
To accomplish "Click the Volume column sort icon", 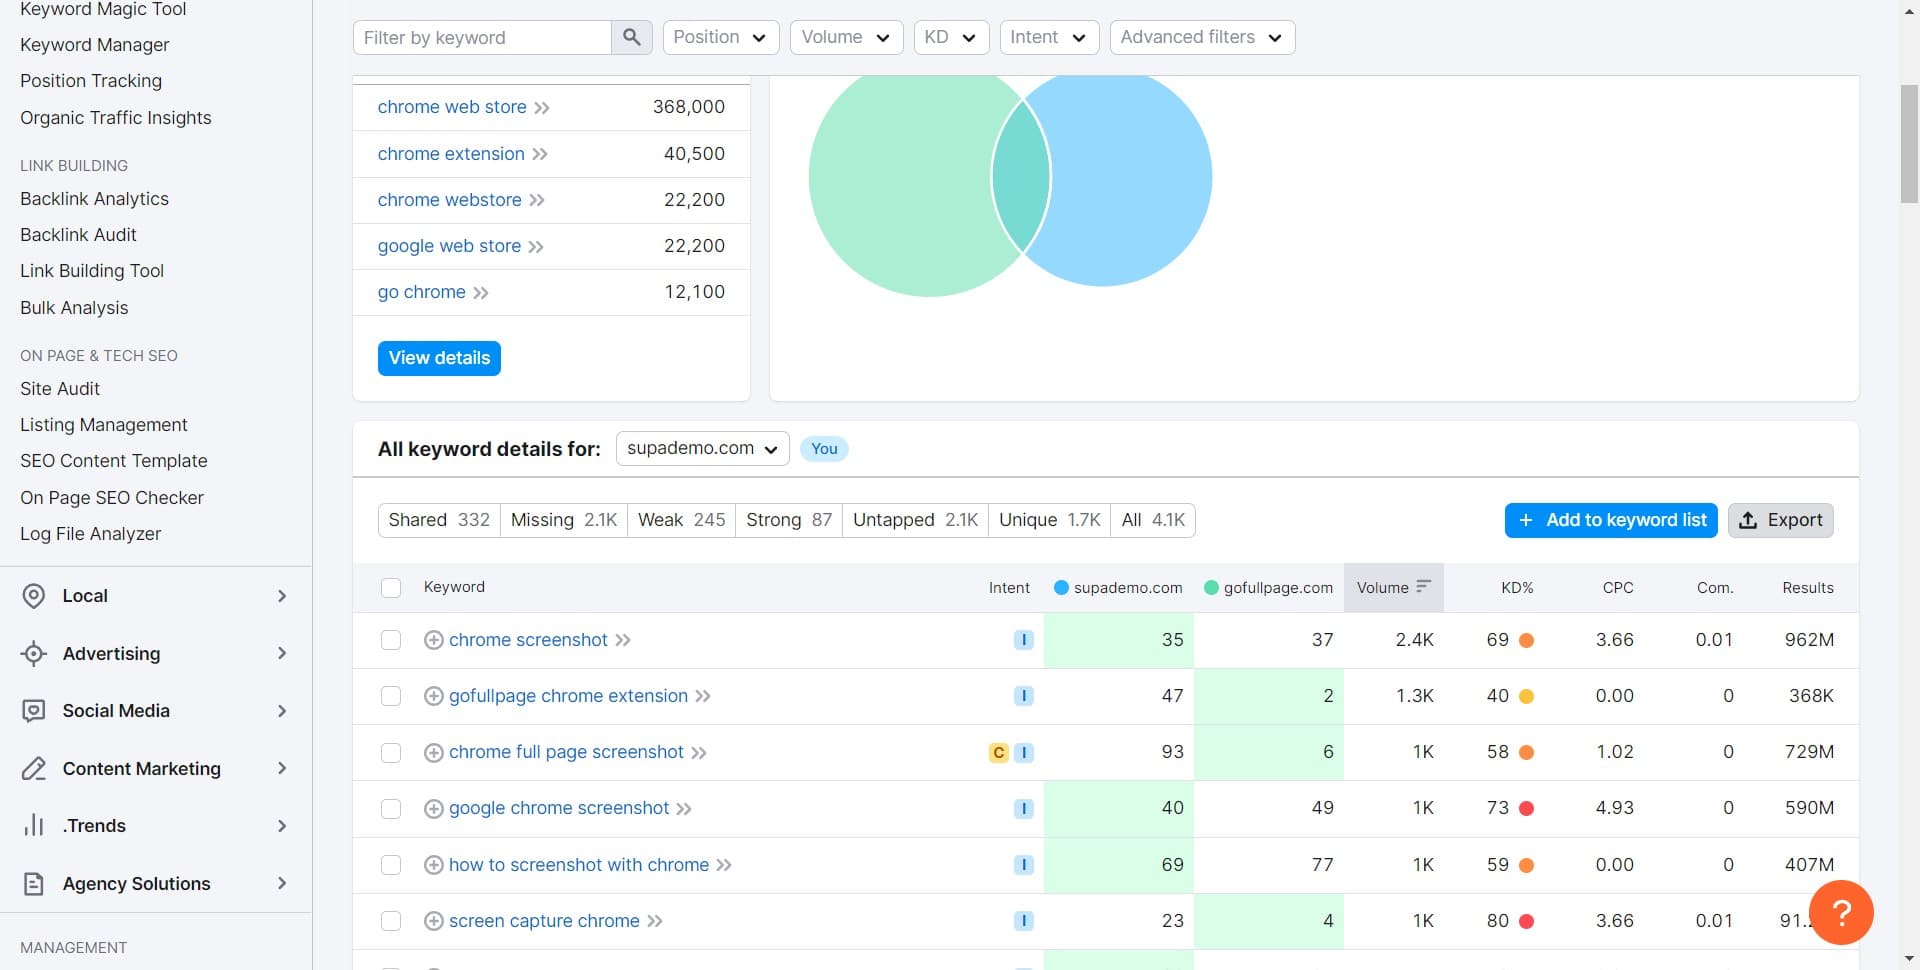I will coord(1424,587).
